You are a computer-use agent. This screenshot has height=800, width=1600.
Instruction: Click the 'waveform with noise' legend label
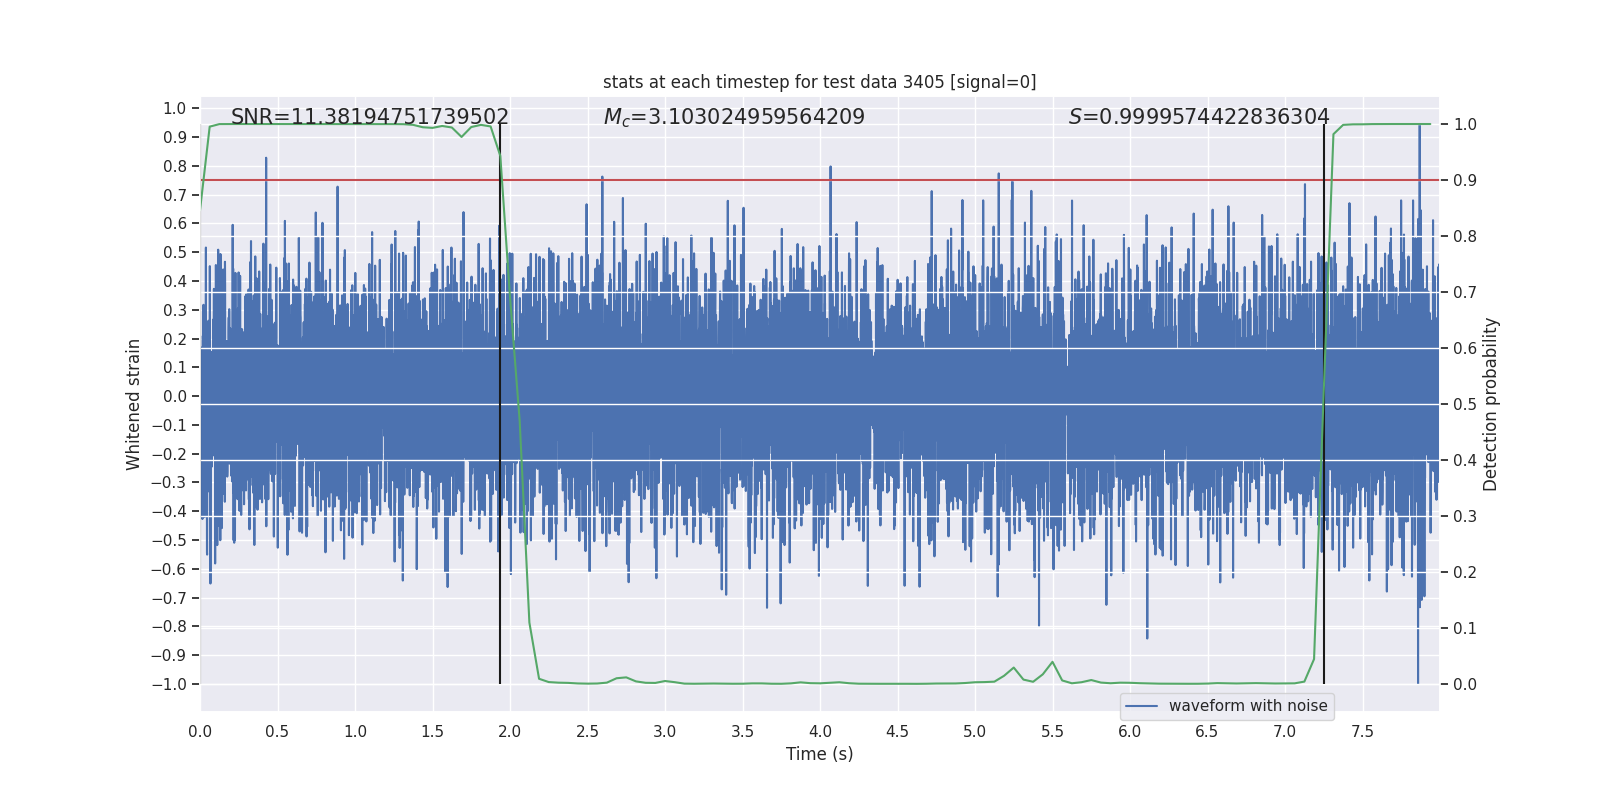pyautogui.click(x=1247, y=706)
